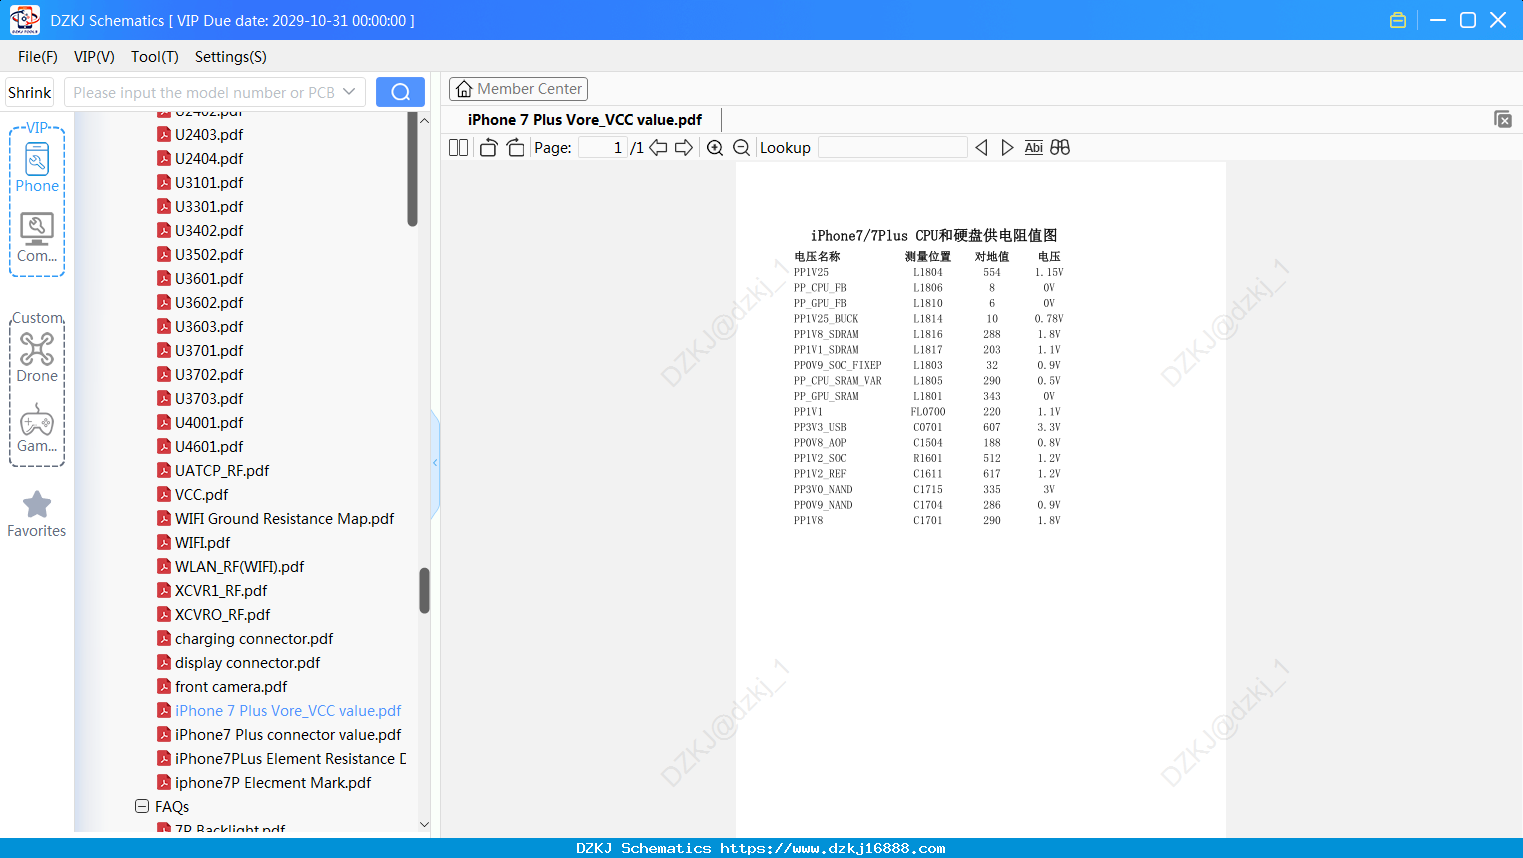The width and height of the screenshot is (1523, 858).
Task: Click the Shrink button
Action: click(30, 92)
